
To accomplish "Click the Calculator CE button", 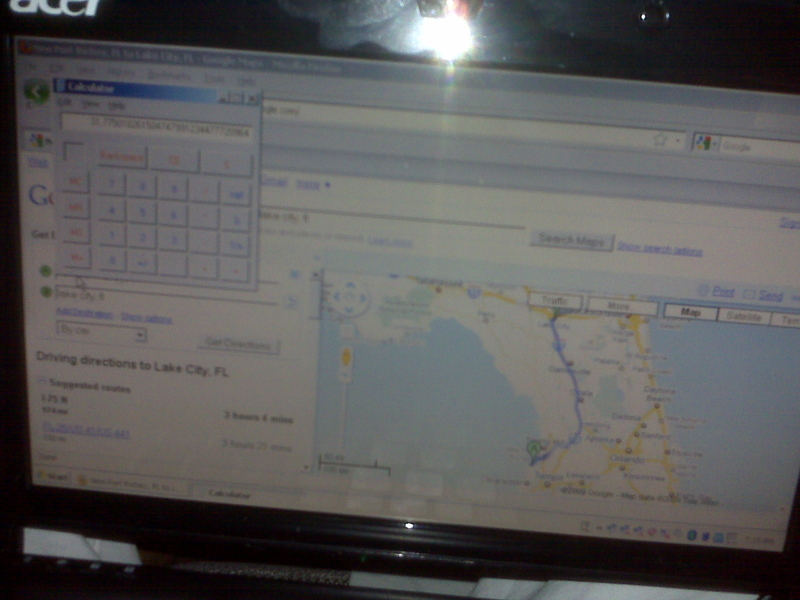I will pyautogui.click(x=174, y=160).
